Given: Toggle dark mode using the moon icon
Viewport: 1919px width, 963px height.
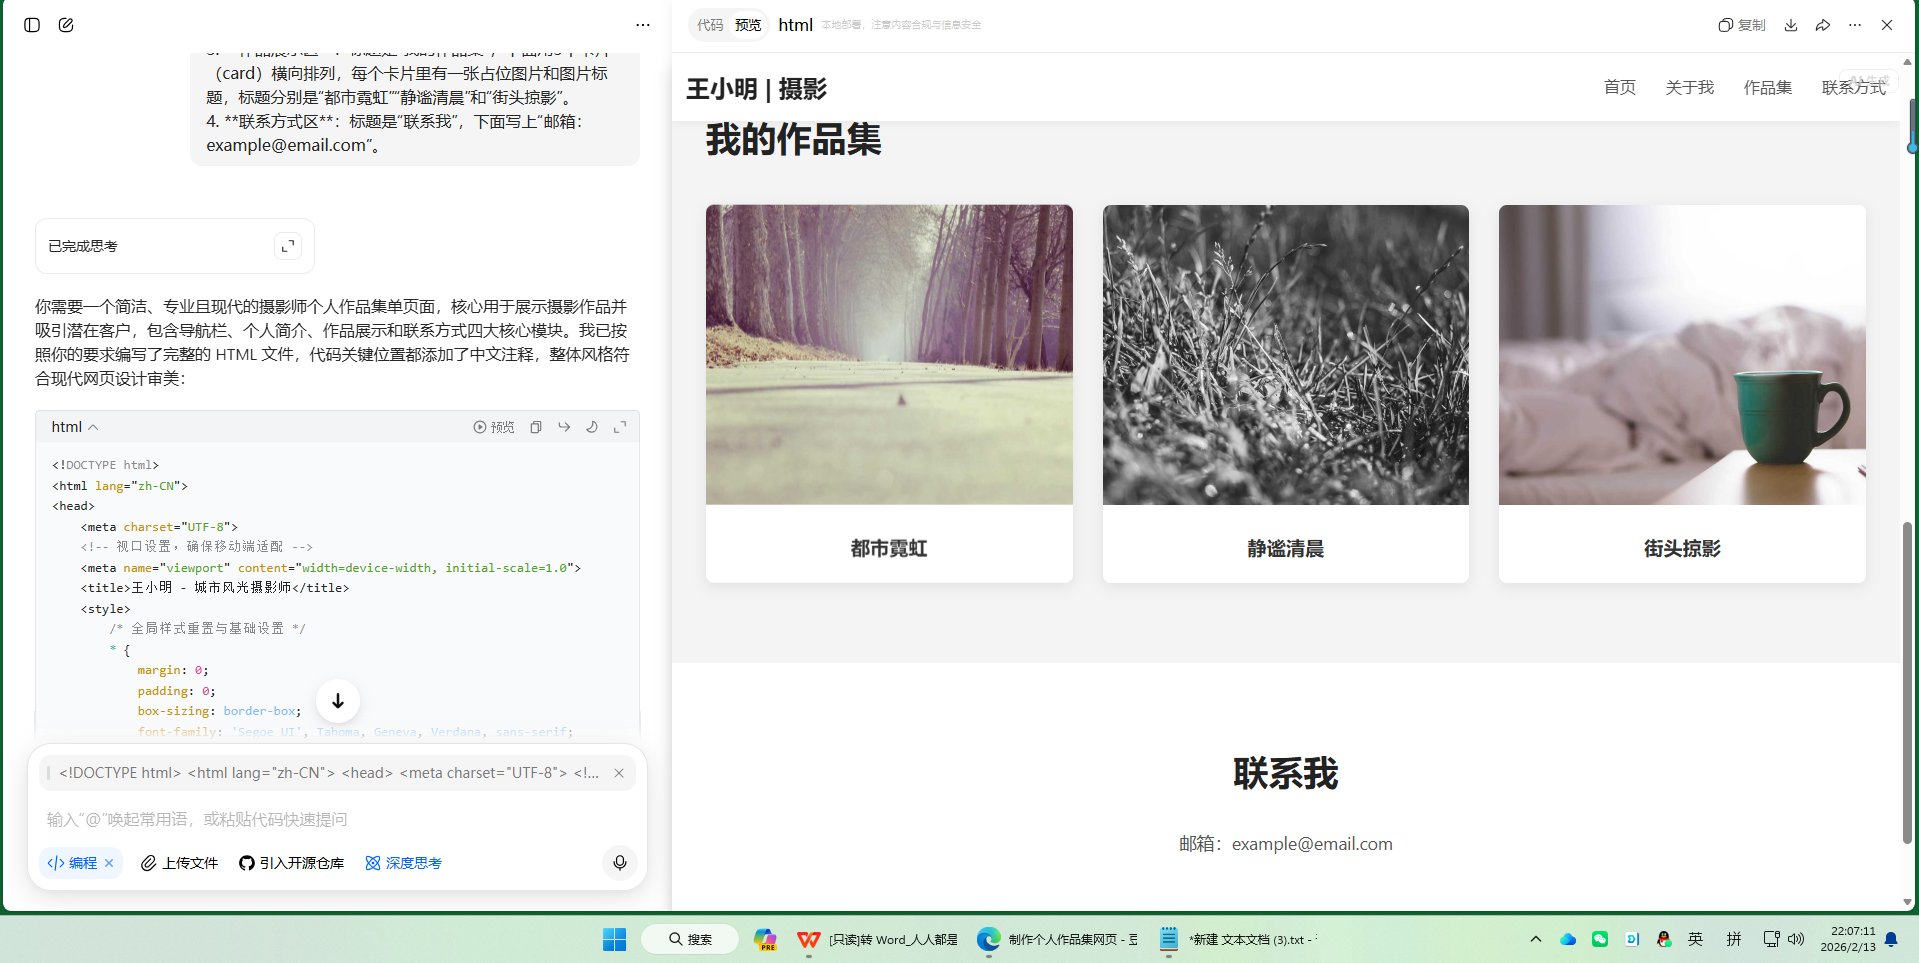Looking at the screenshot, I should click(592, 426).
